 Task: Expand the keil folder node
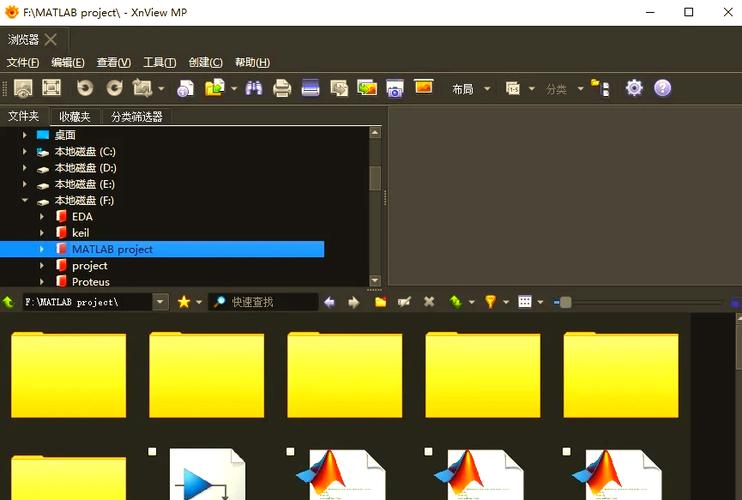pyautogui.click(x=42, y=233)
